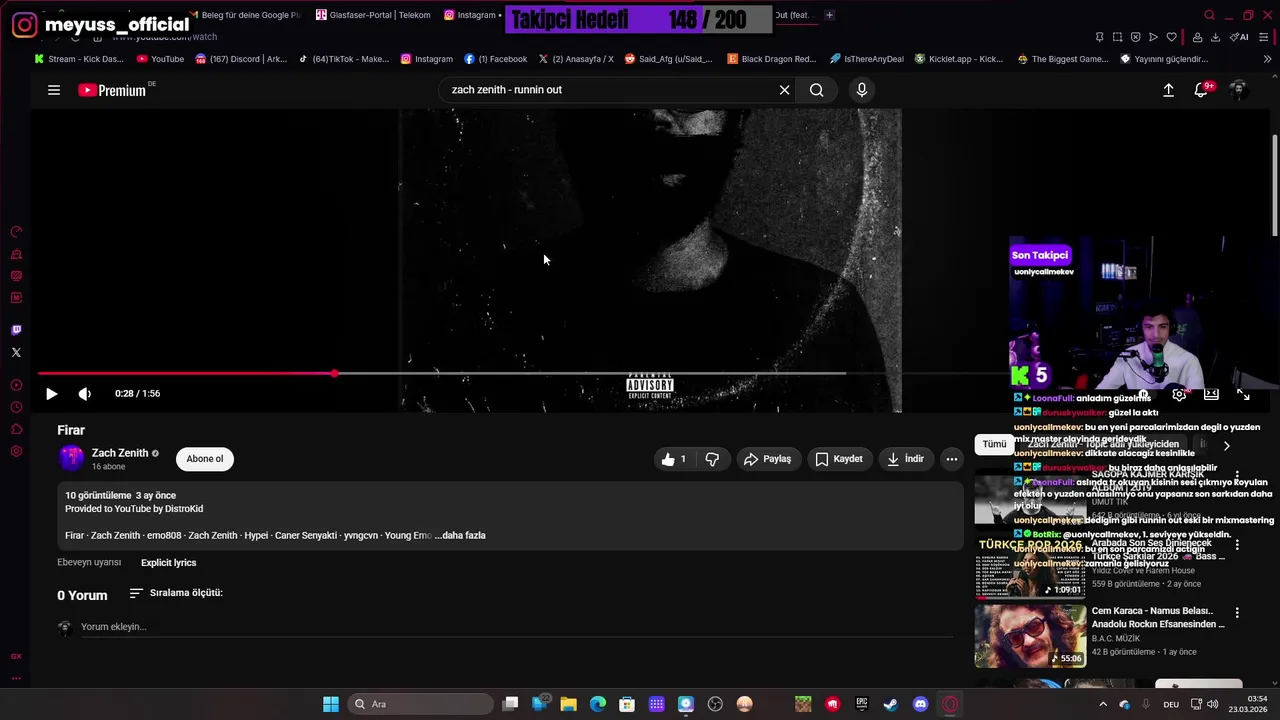The width and height of the screenshot is (1280, 720).
Task: Open X in the Opera sidebar
Action: 16,352
